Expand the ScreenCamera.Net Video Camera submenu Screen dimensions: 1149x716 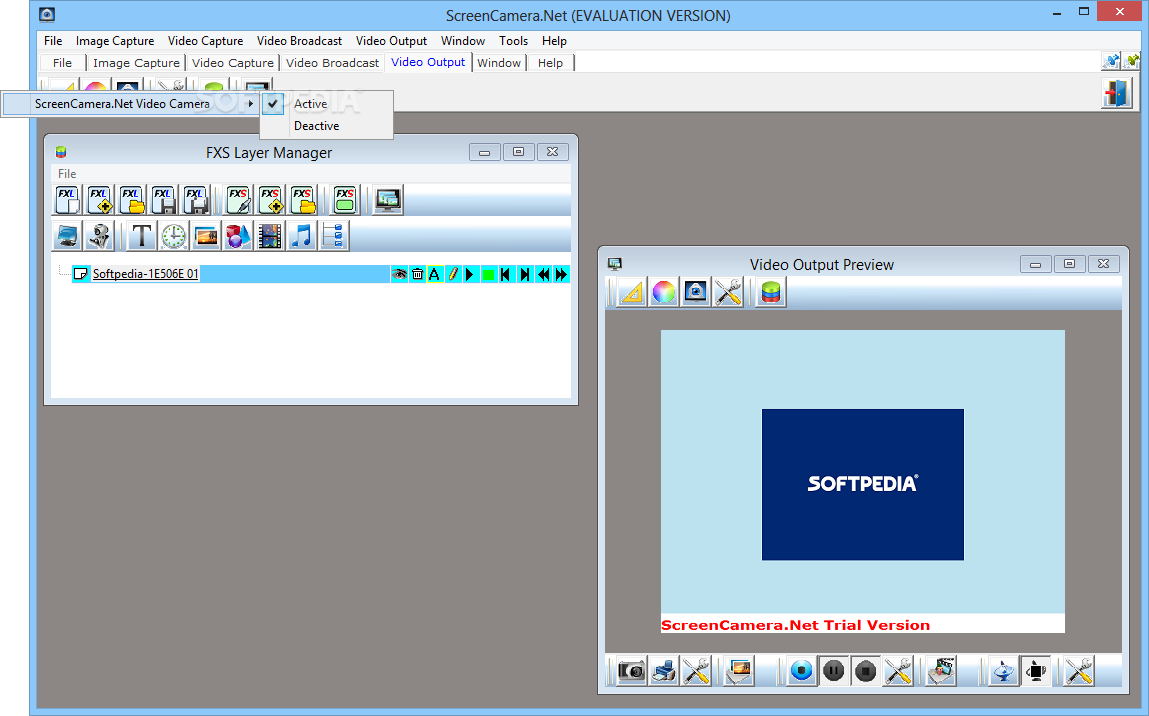point(130,104)
